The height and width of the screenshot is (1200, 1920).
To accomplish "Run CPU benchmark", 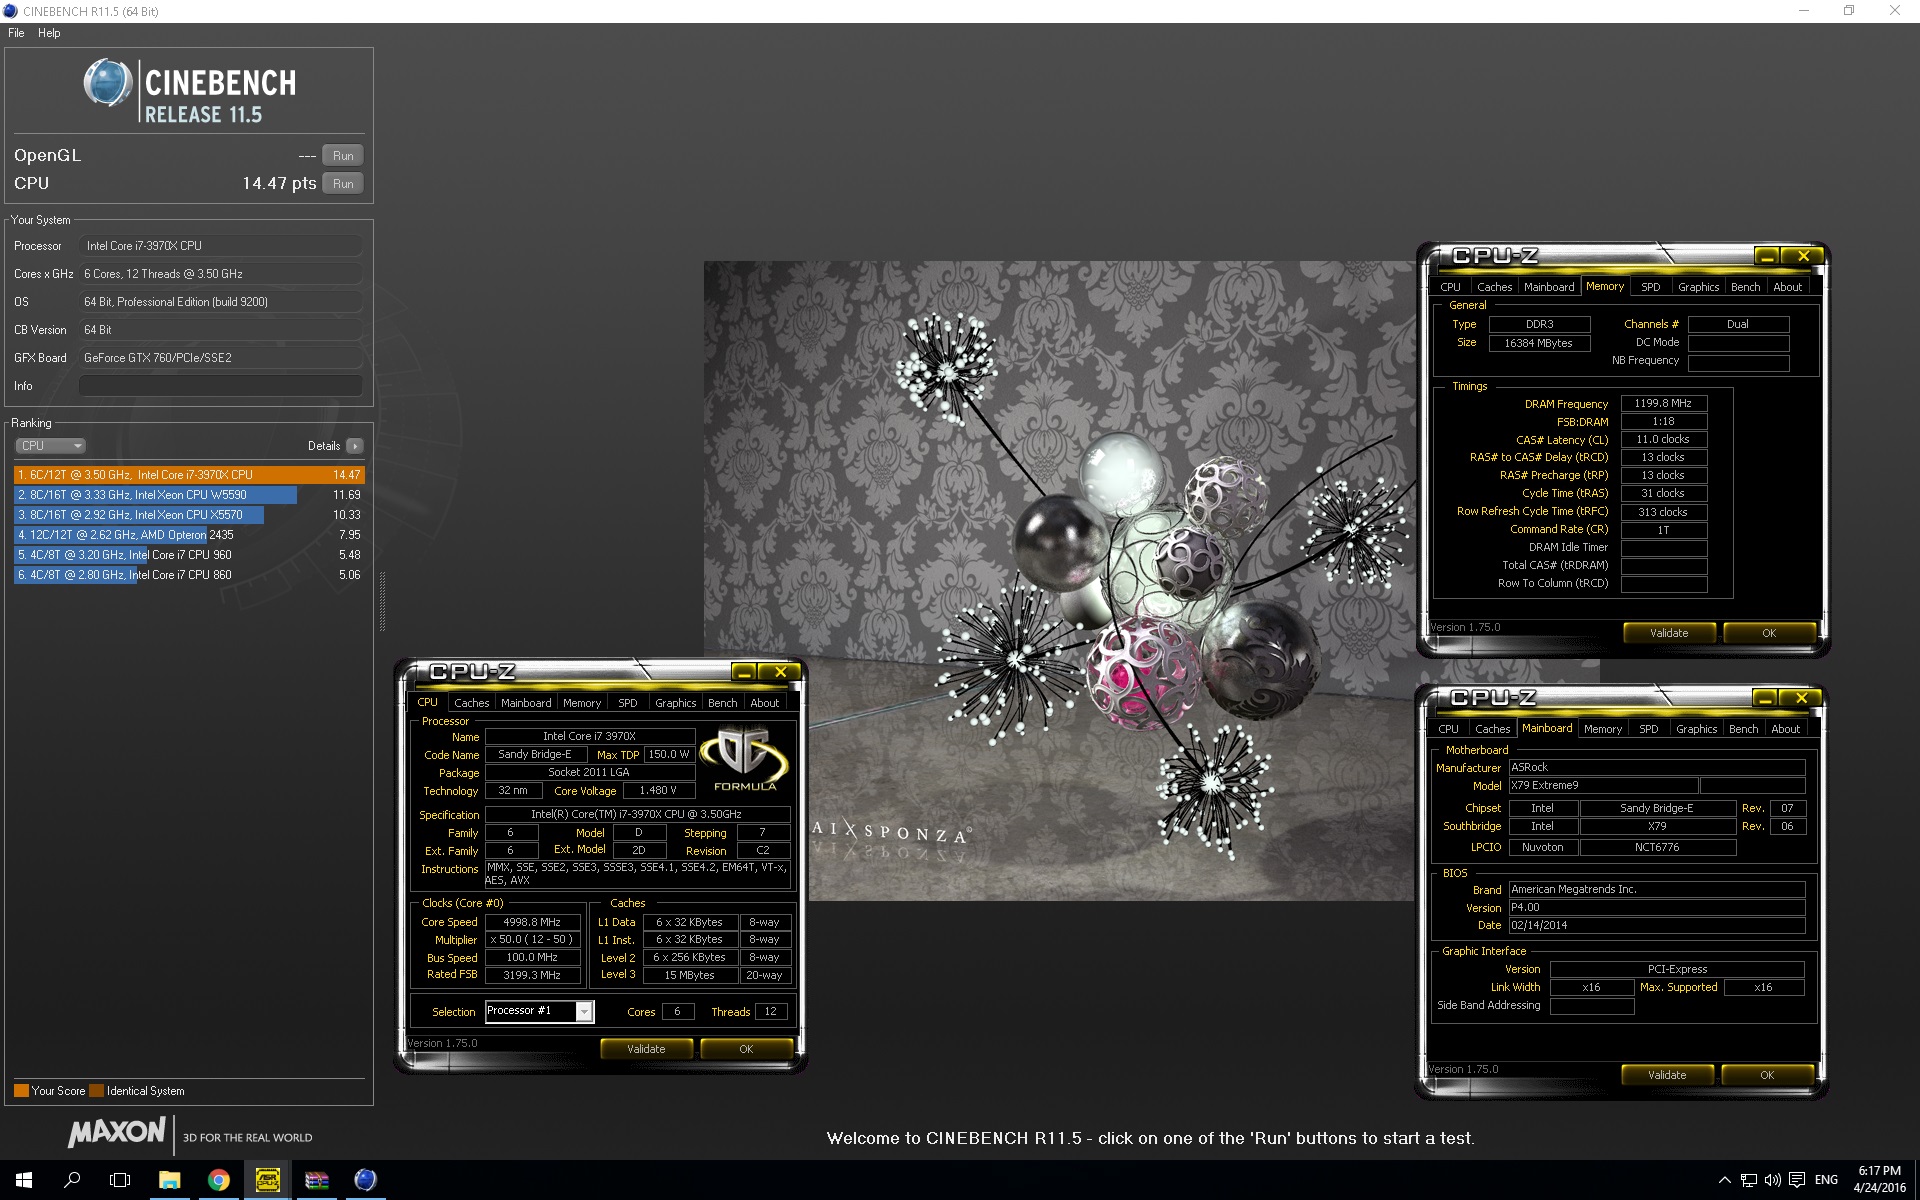I will click(x=343, y=184).
